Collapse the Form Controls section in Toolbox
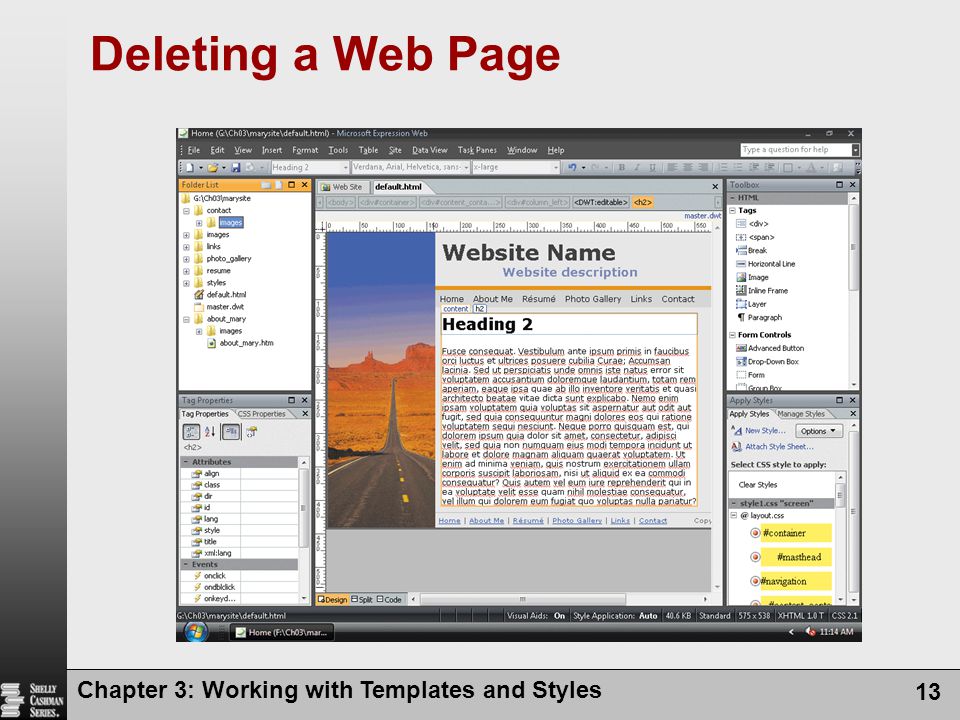Viewport: 960px width, 720px height. [x=732, y=336]
